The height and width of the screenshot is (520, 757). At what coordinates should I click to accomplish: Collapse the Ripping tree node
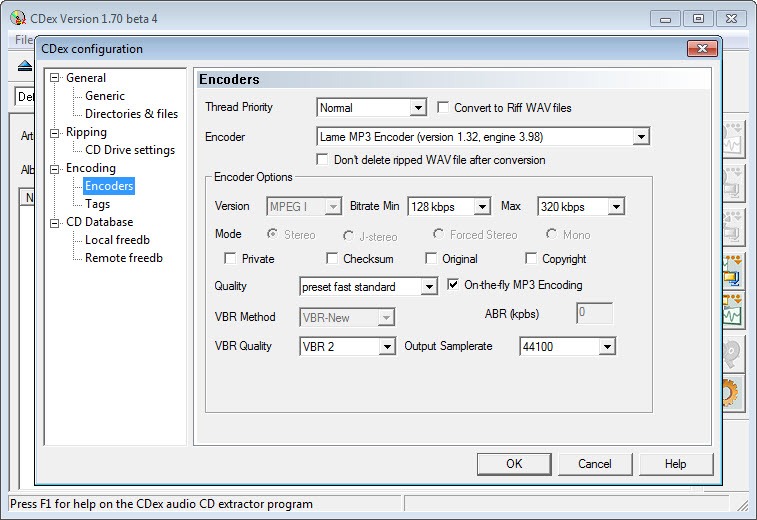point(55,133)
